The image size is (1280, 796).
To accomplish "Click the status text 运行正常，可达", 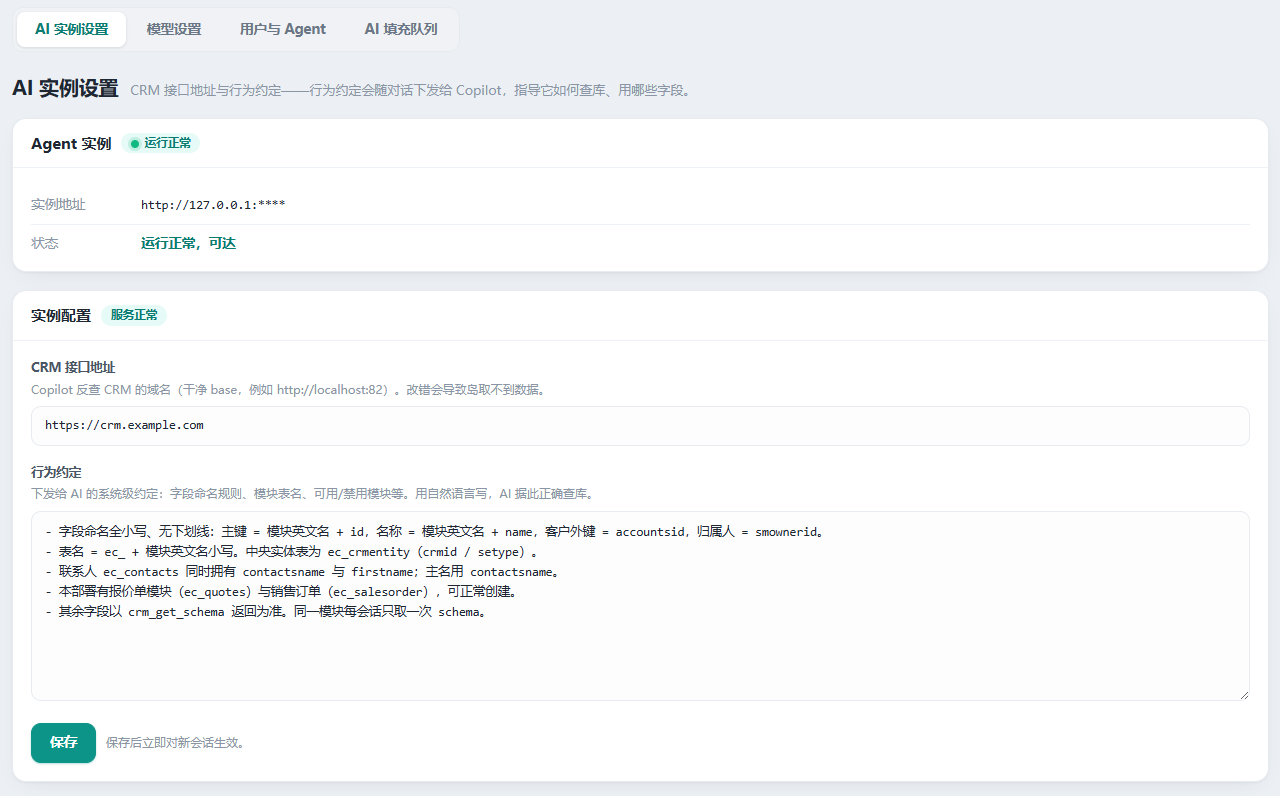I will 188,244.
